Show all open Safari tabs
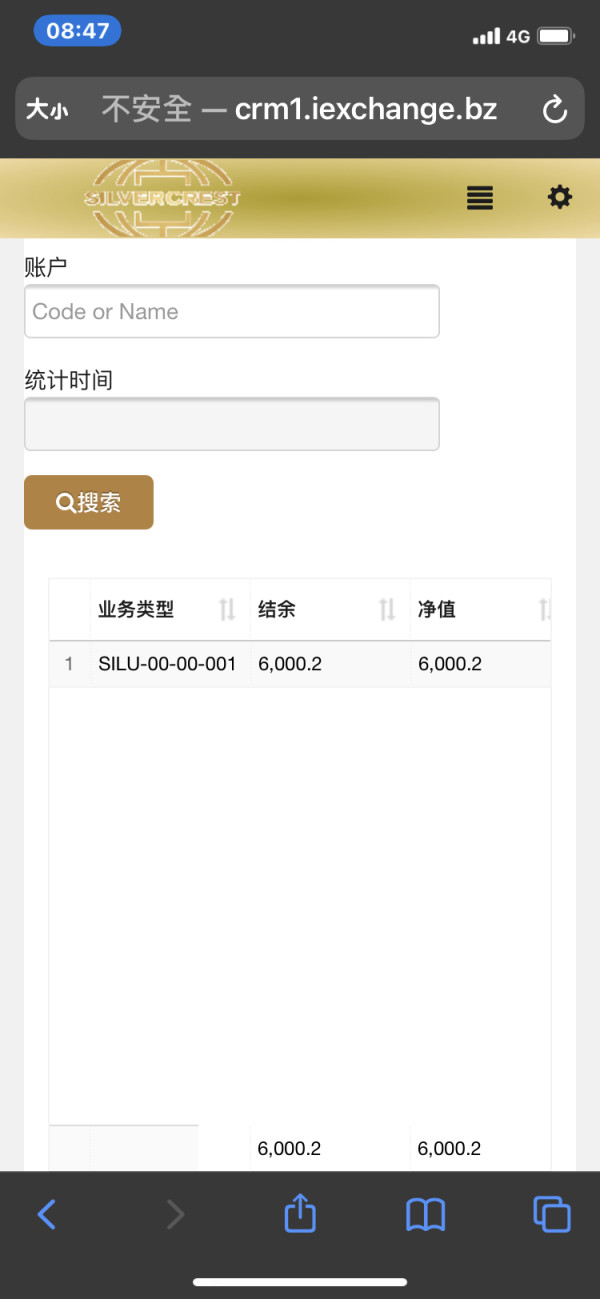The image size is (600, 1299). click(x=551, y=1214)
